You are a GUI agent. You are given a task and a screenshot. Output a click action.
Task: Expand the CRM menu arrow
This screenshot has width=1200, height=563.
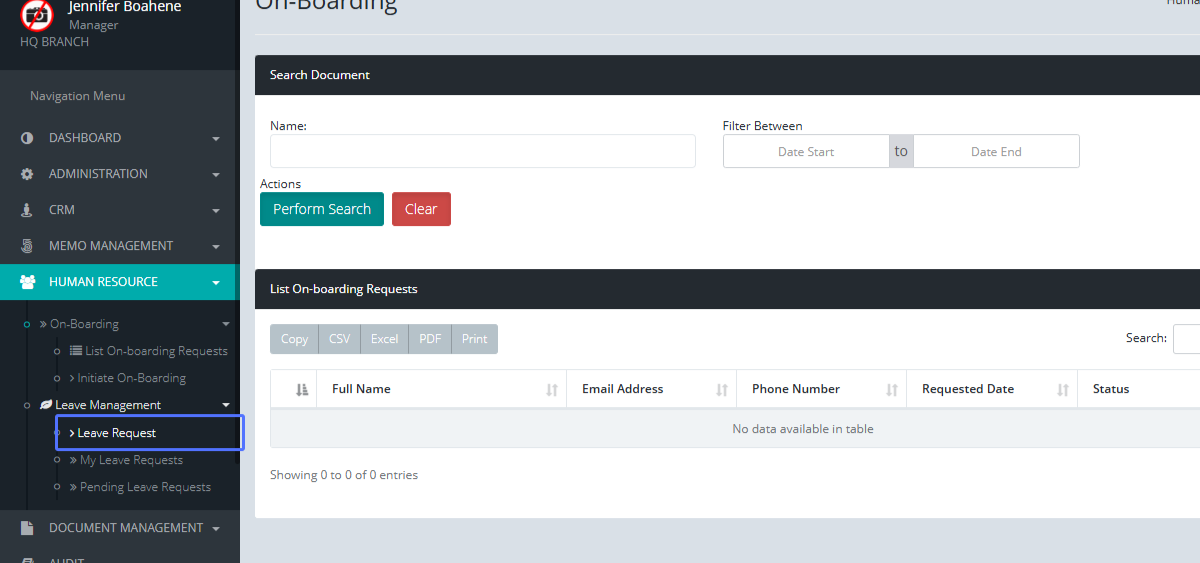coord(216,211)
